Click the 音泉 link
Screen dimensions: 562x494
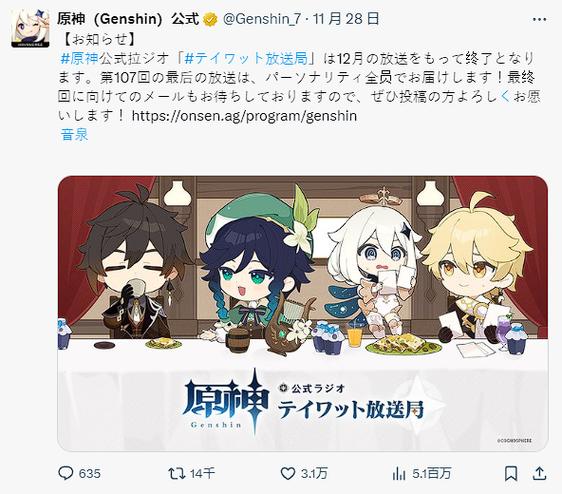click(x=74, y=135)
